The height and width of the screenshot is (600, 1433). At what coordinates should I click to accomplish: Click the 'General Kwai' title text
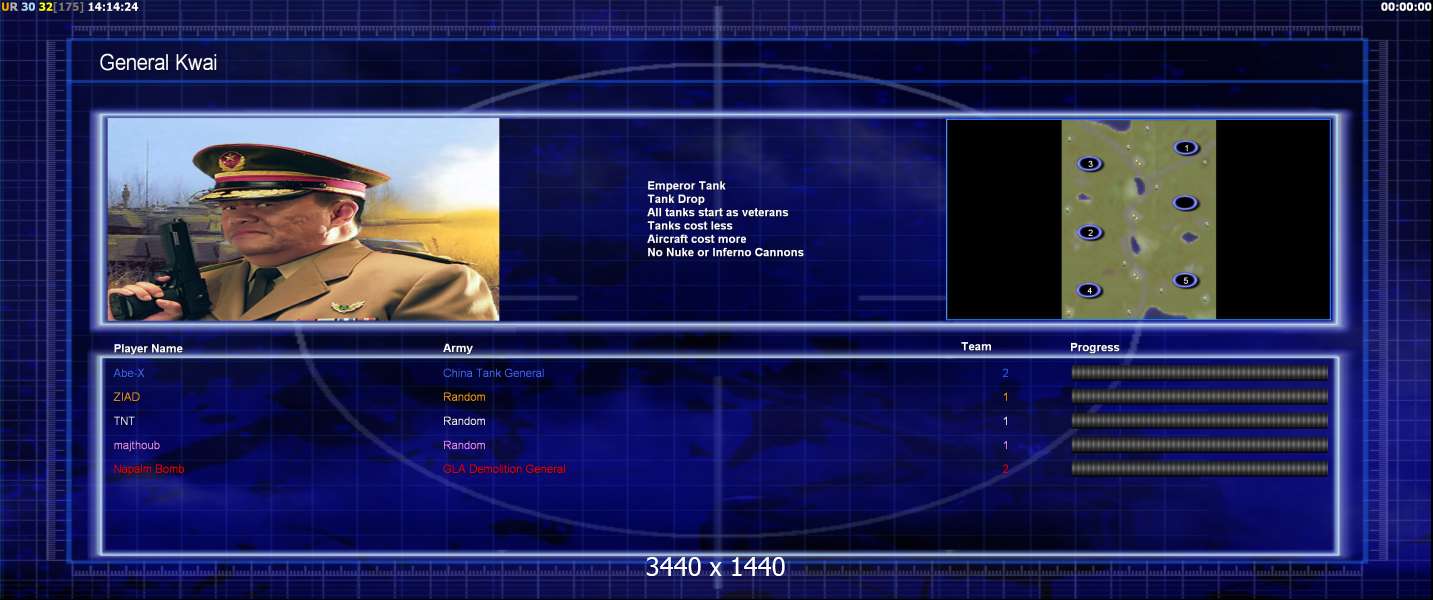[x=158, y=63]
